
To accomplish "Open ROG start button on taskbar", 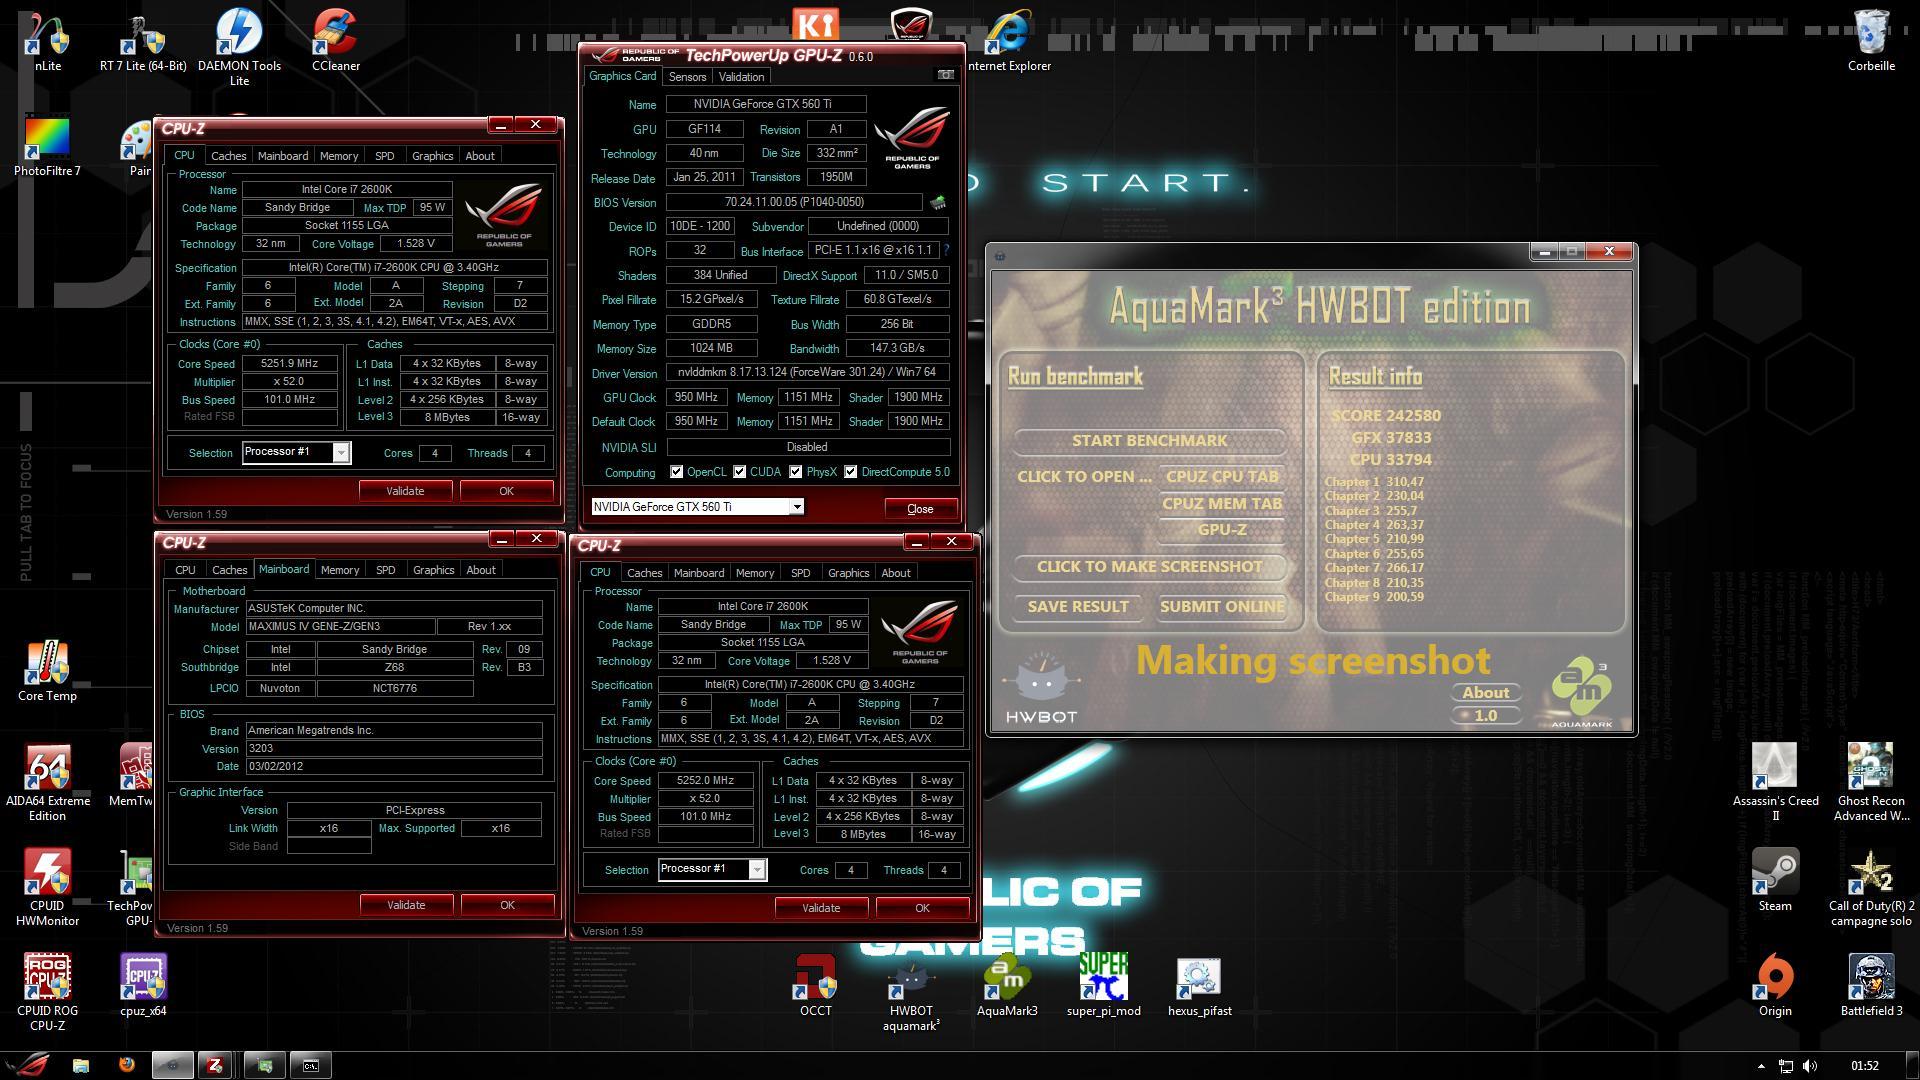I will [27, 1064].
